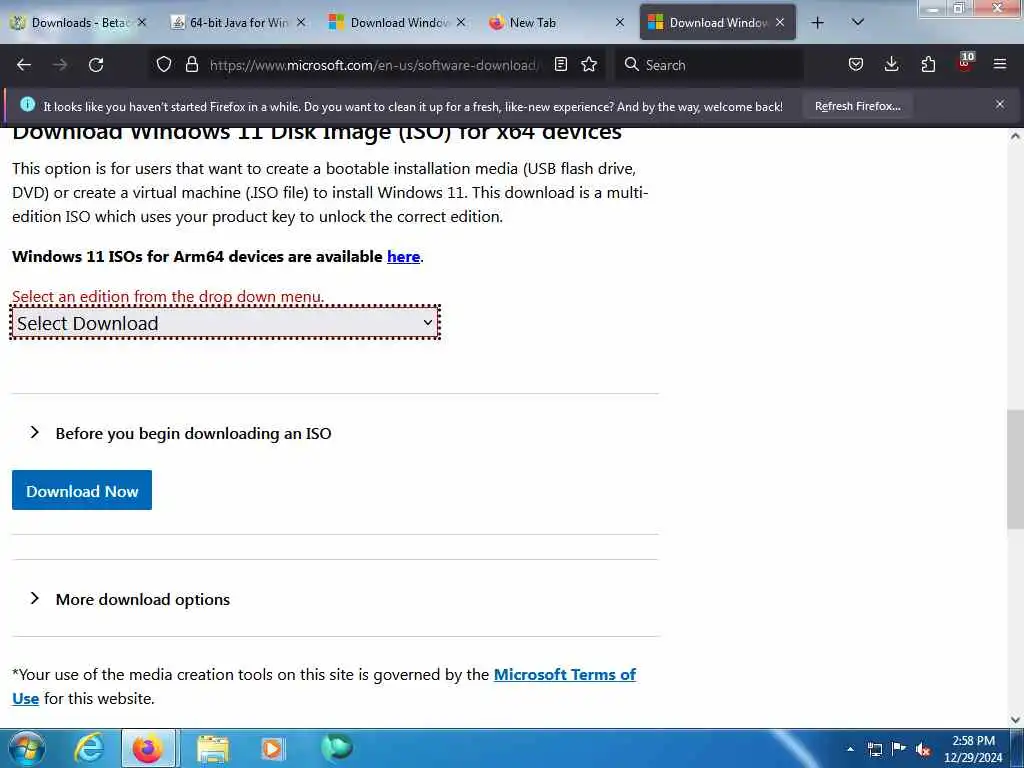Screen dimensions: 1024x768
Task: Open a new tab with plus button
Action: point(817,23)
